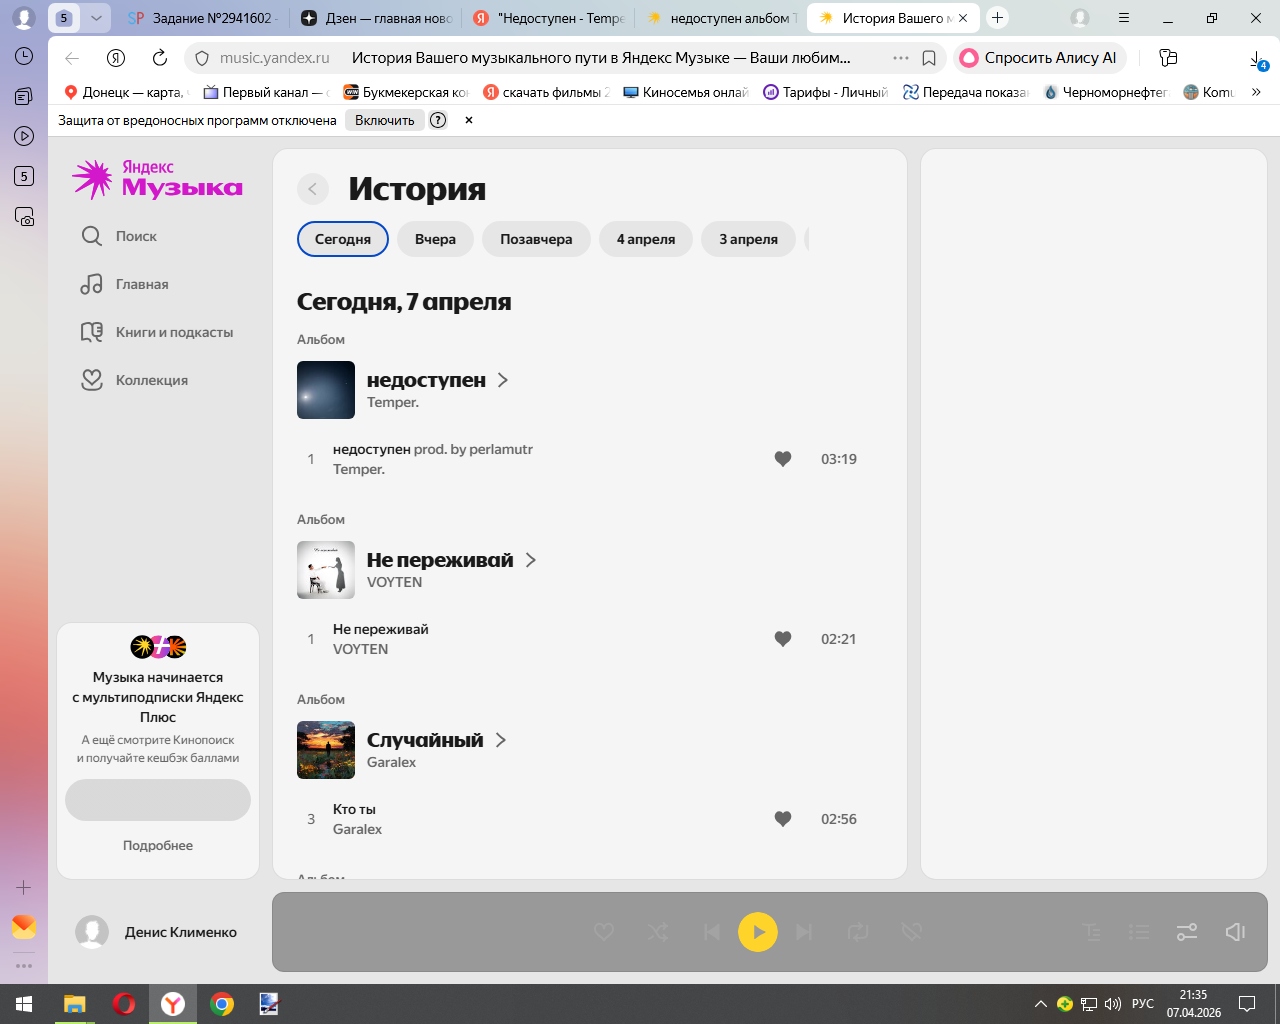1280x1024 pixels.
Task: Switch to the Дзен browser tab
Action: tap(377, 18)
